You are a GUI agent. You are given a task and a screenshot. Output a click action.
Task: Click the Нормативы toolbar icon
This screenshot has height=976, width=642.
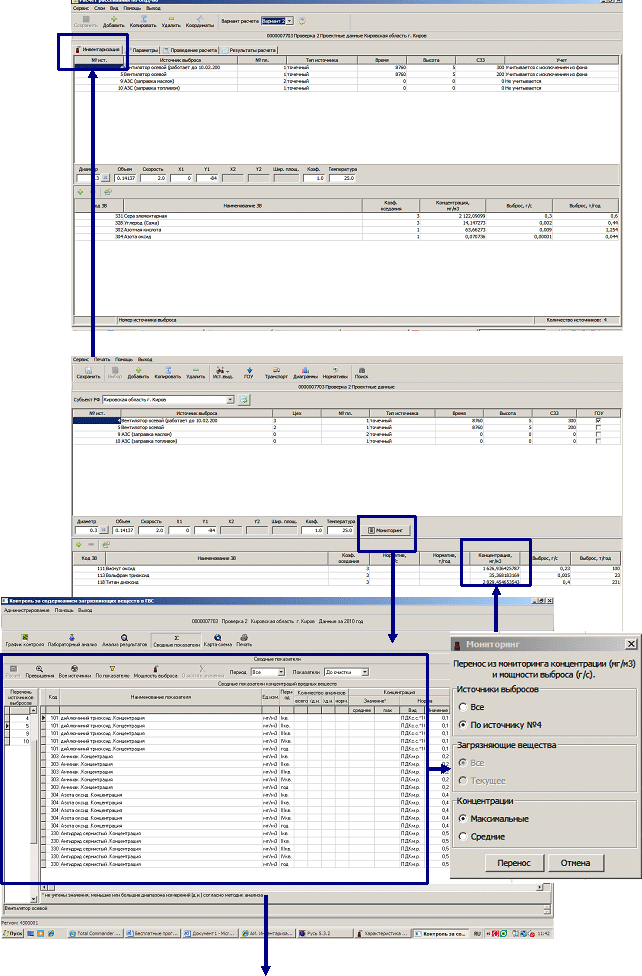(x=334, y=373)
